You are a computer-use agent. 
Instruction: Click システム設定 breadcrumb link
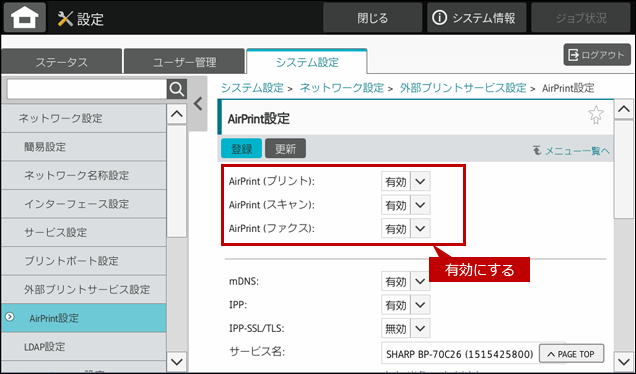point(252,88)
